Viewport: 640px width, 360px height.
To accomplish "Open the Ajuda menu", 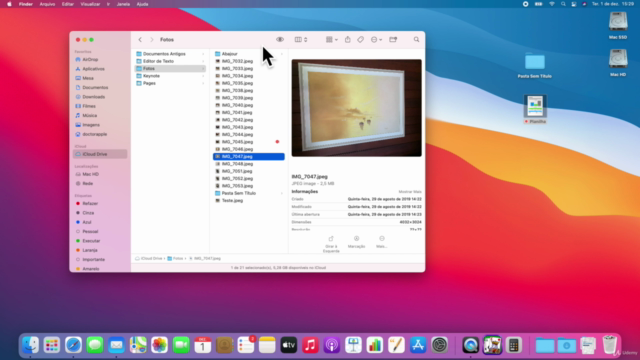I will [142, 4].
